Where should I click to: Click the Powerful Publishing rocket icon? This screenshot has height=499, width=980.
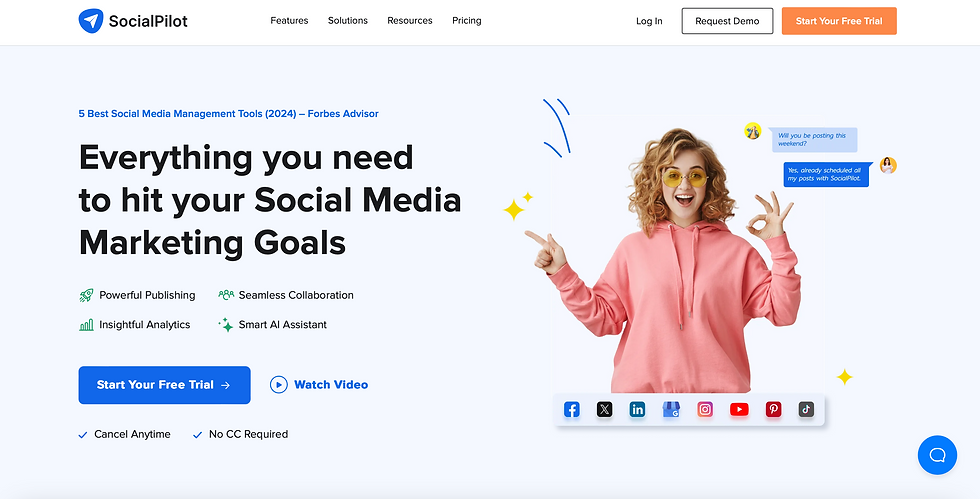[86, 295]
